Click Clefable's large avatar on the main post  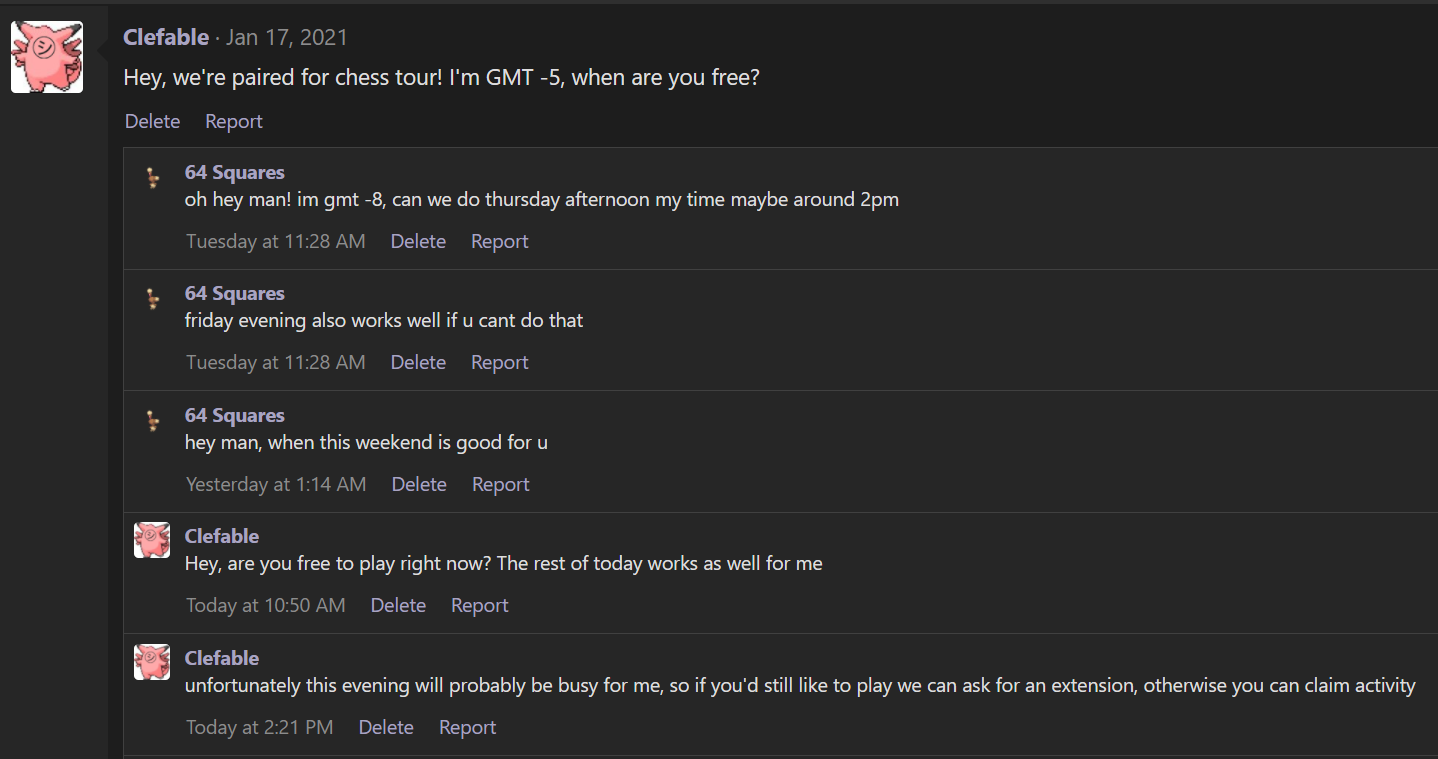[46, 57]
